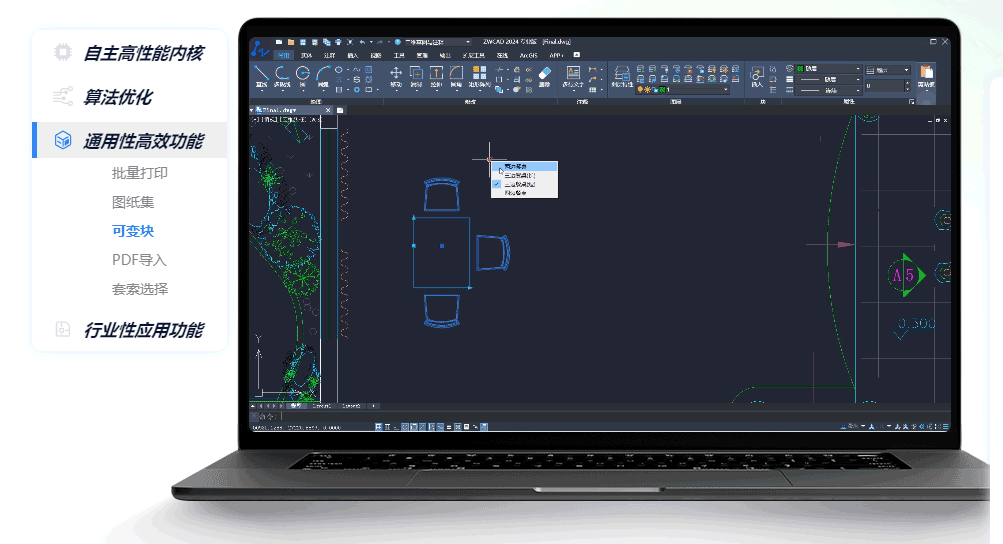This screenshot has height=544, width=1003.
Task: Switch to the Model layout tab
Action: point(296,406)
